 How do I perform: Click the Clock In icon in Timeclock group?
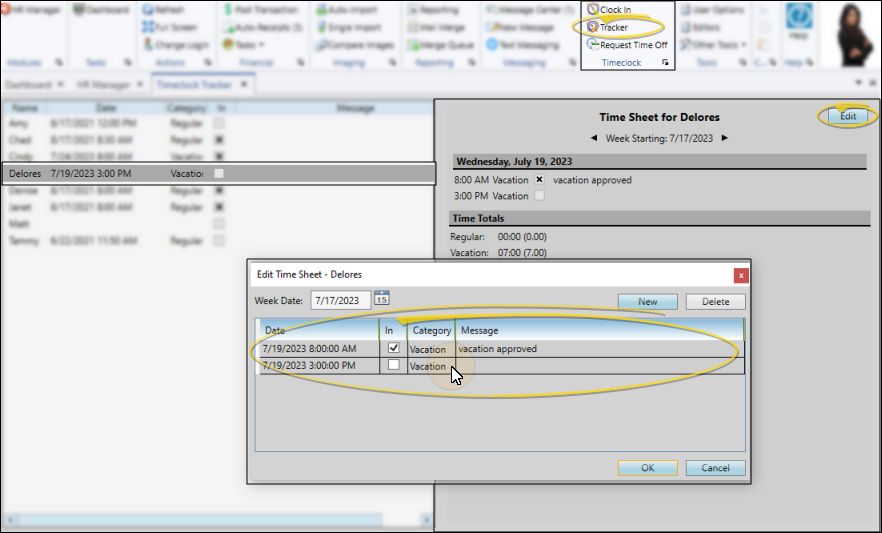click(x=592, y=10)
